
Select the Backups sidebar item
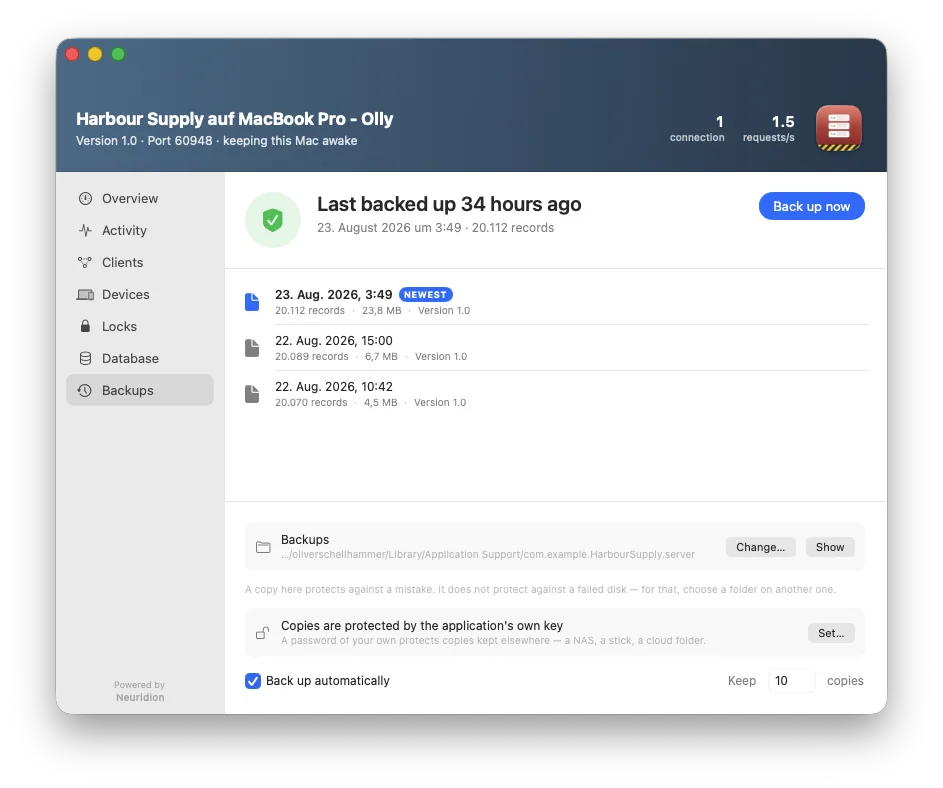[x=140, y=390]
